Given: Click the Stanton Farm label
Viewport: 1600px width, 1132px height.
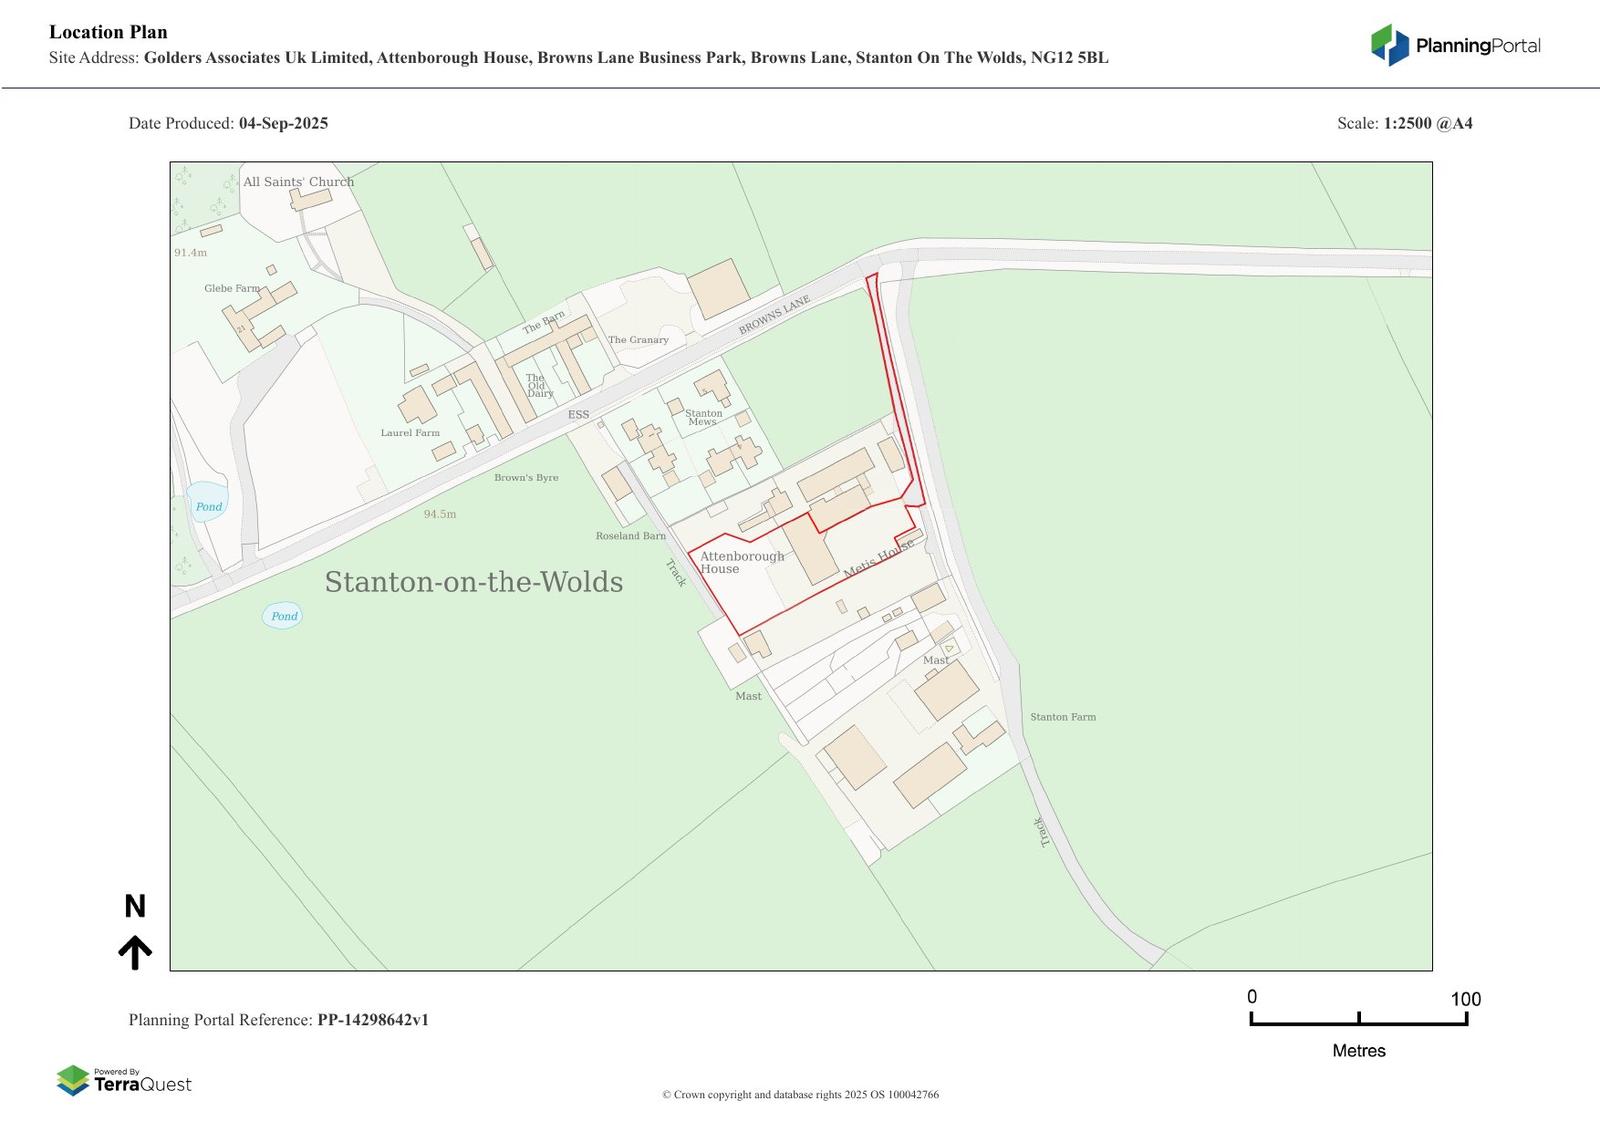Looking at the screenshot, I should click(1063, 717).
